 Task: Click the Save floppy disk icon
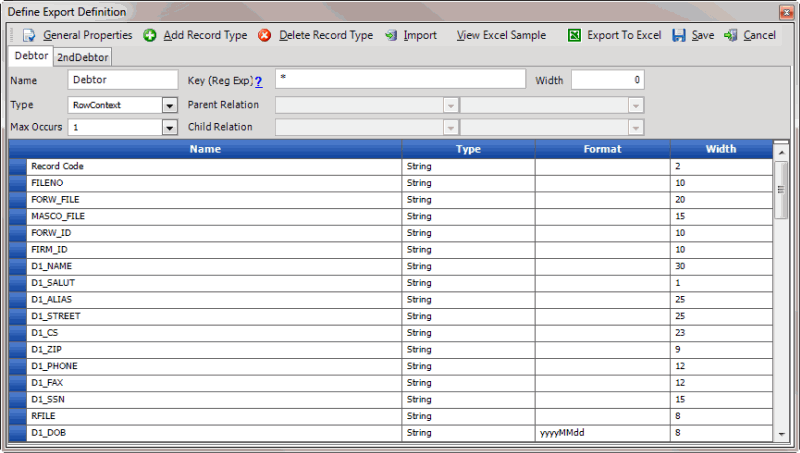click(x=679, y=35)
